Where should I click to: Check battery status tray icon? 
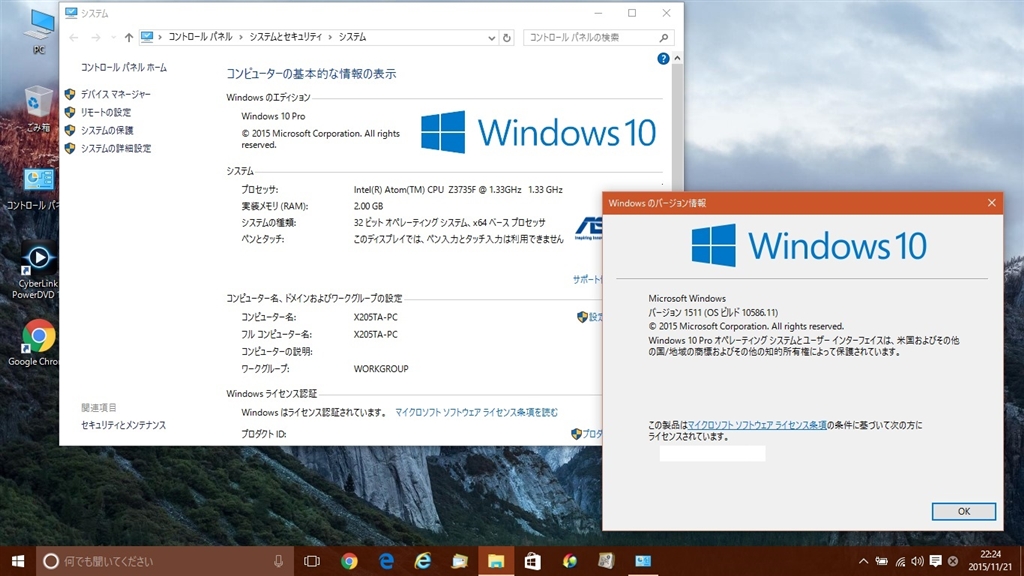click(882, 561)
